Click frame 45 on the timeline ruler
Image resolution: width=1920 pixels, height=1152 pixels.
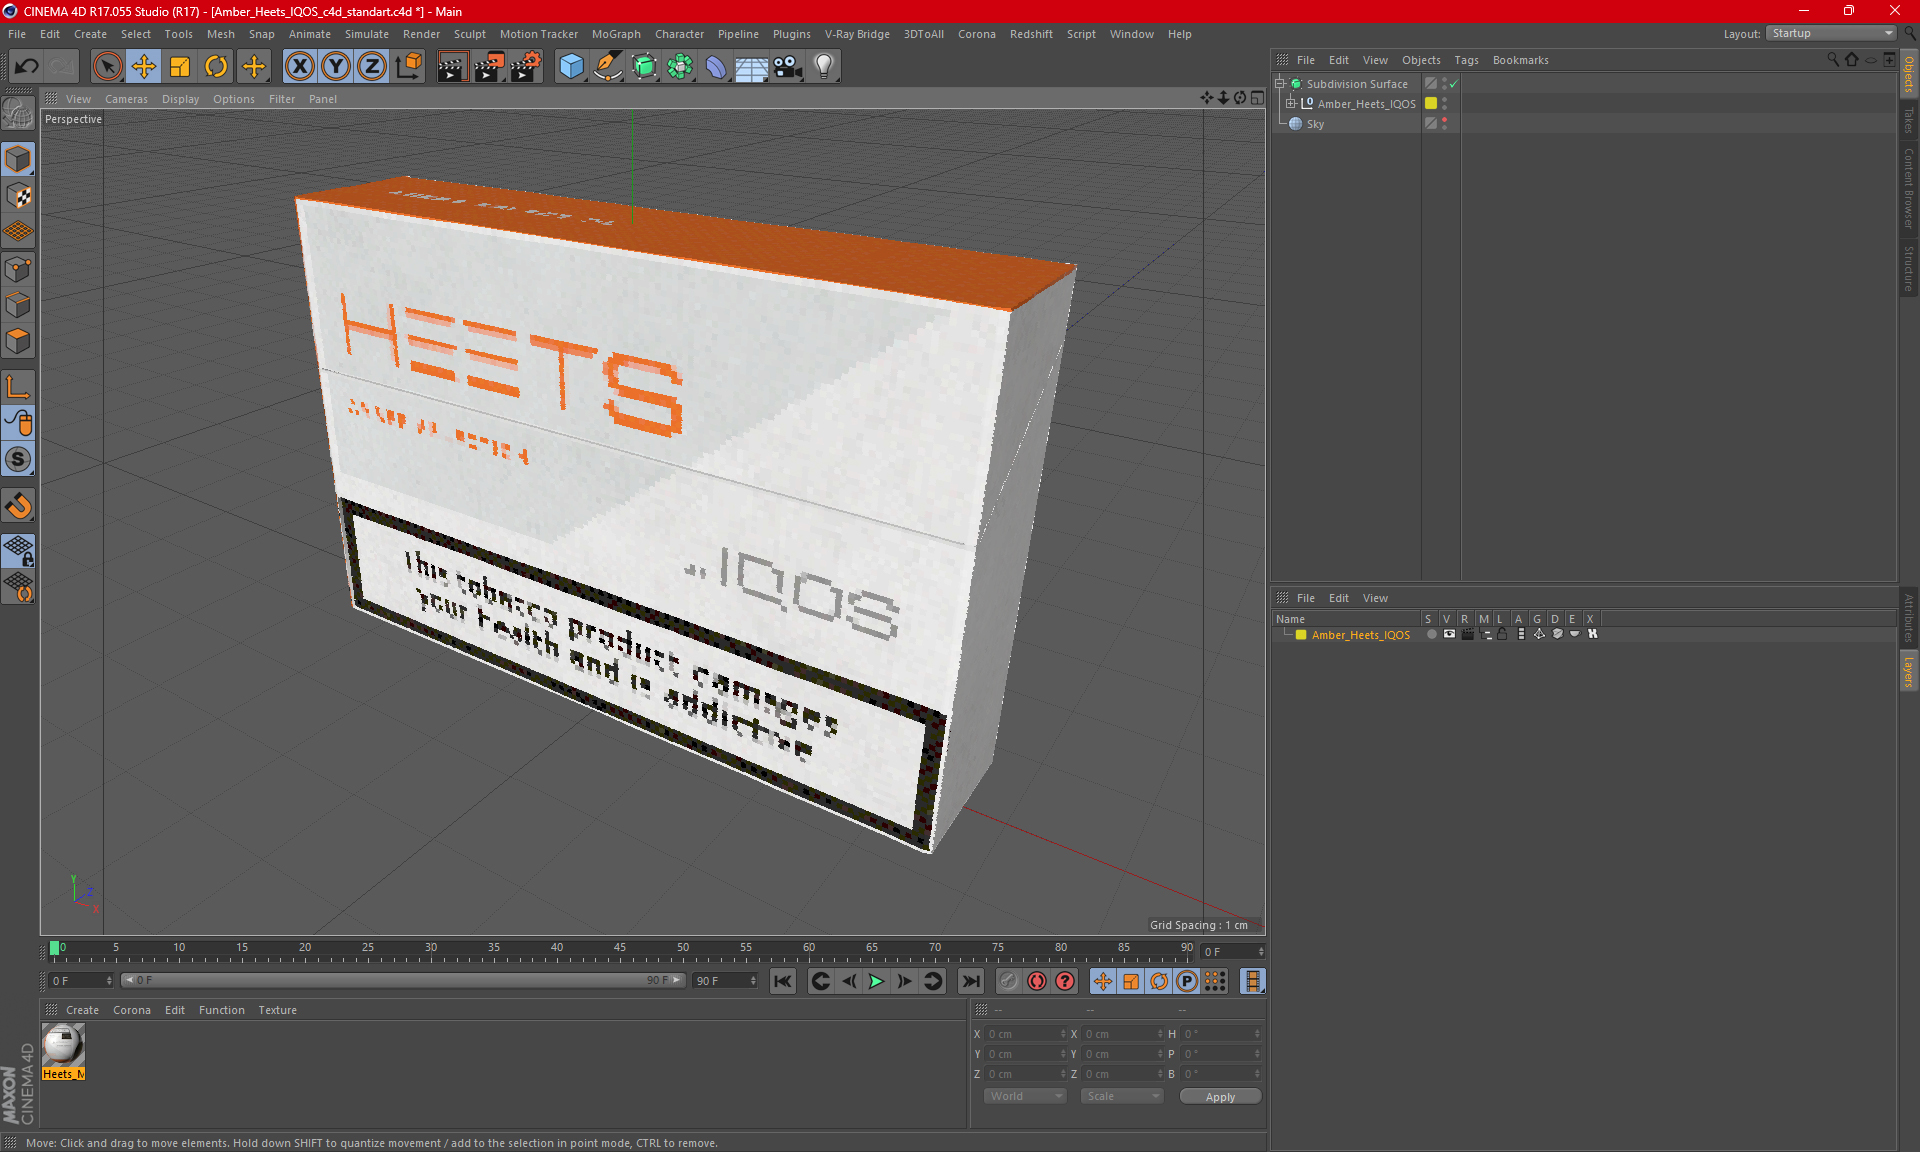(620, 948)
